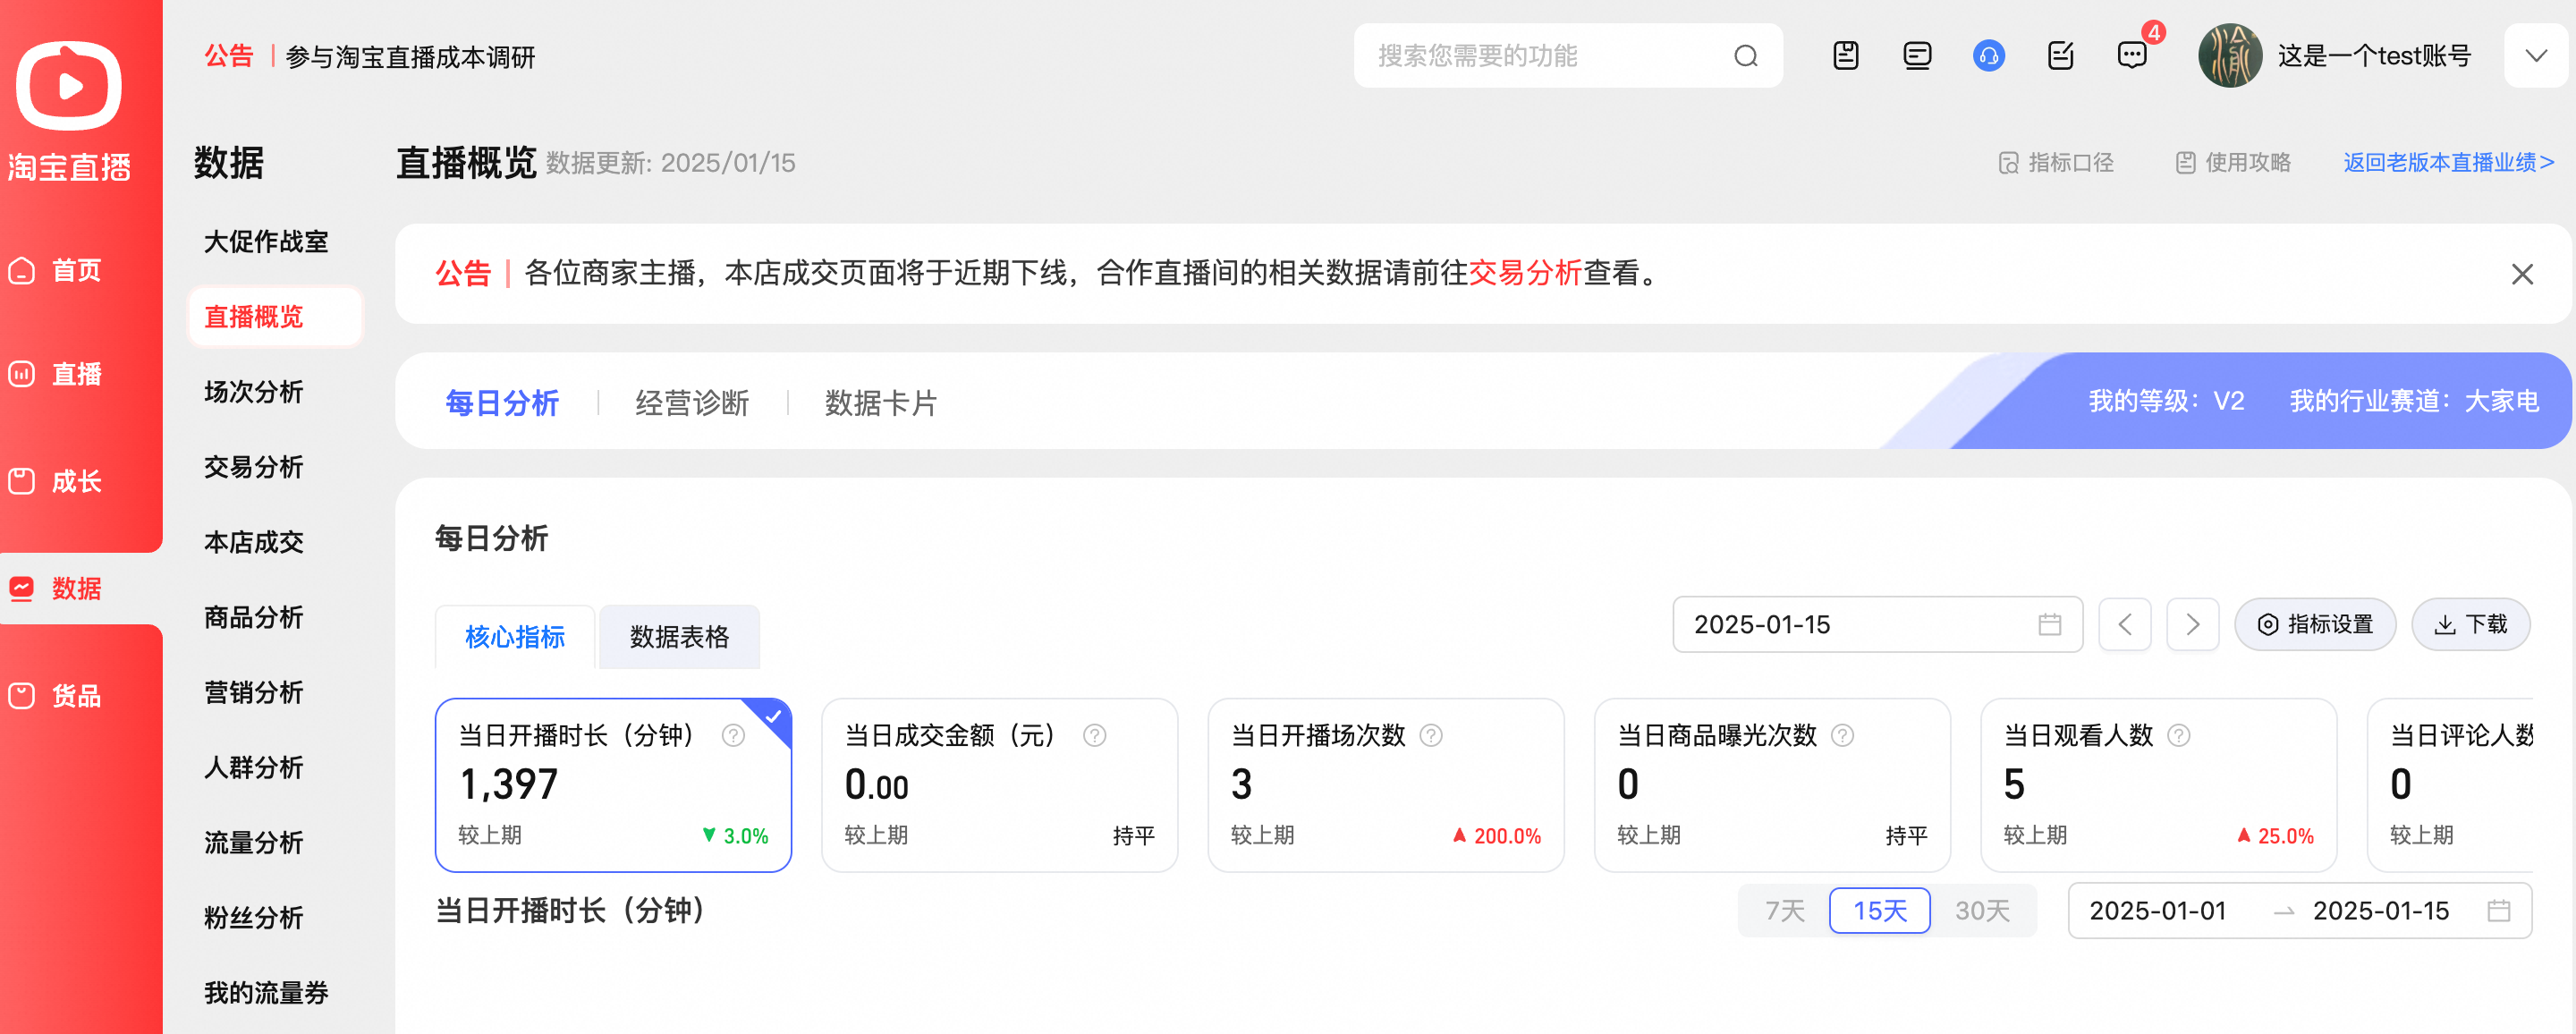Open 流量分析 in data menu
2576x1034 pixels.
click(253, 842)
